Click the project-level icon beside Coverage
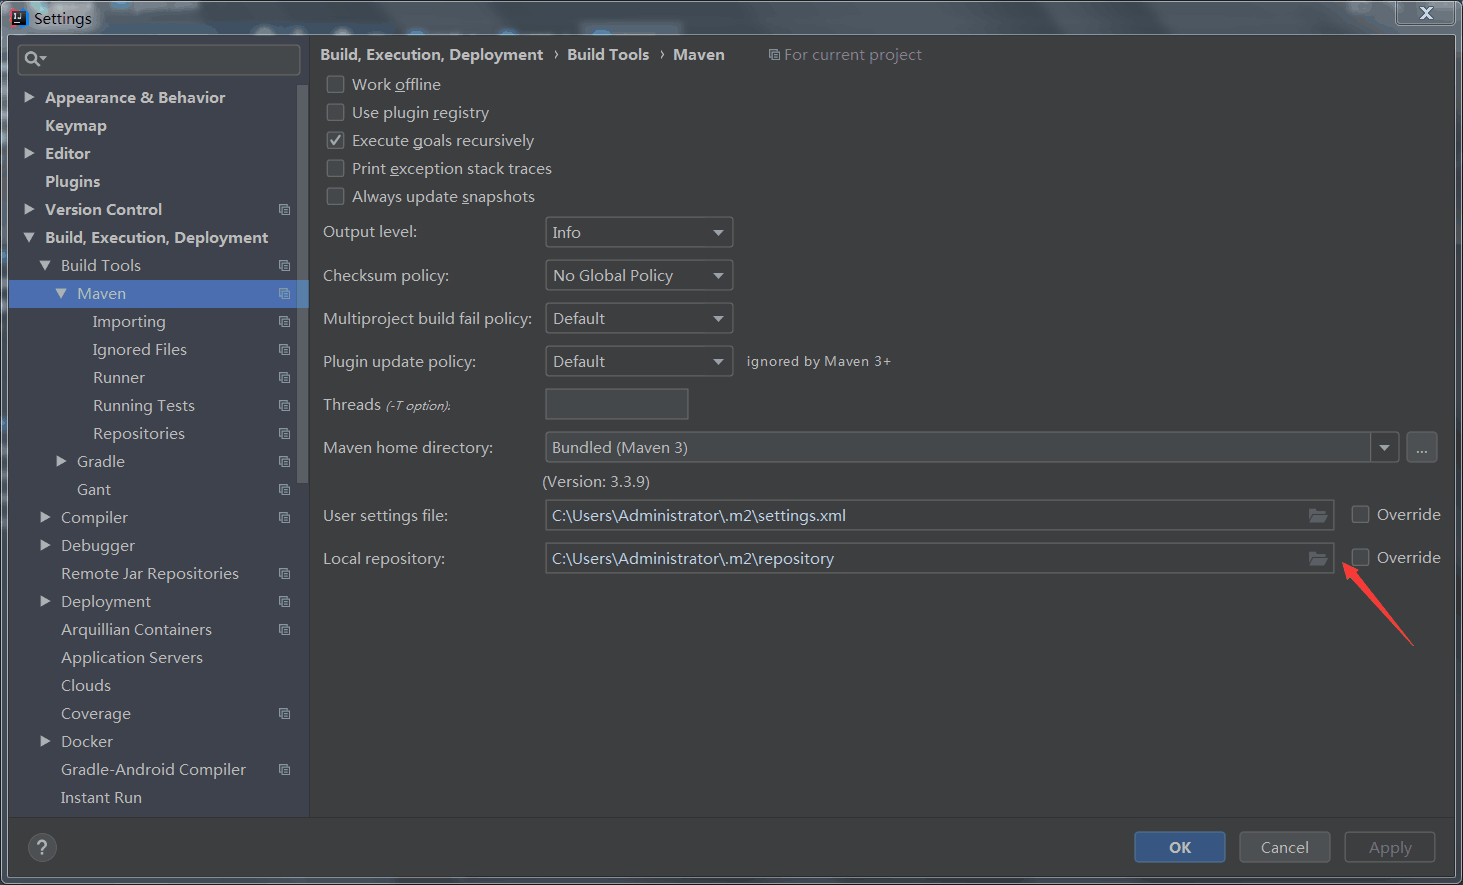The width and height of the screenshot is (1463, 885). pos(284,714)
